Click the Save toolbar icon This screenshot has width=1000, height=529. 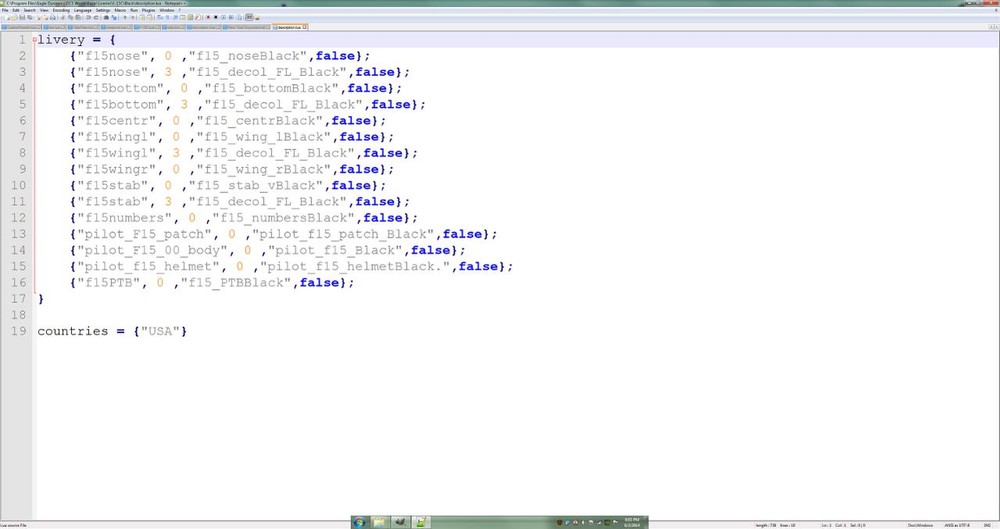click(x=22, y=17)
